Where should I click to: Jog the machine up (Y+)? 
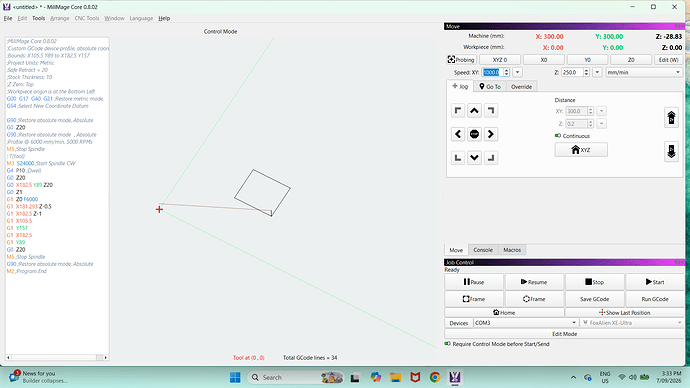[x=474, y=110]
